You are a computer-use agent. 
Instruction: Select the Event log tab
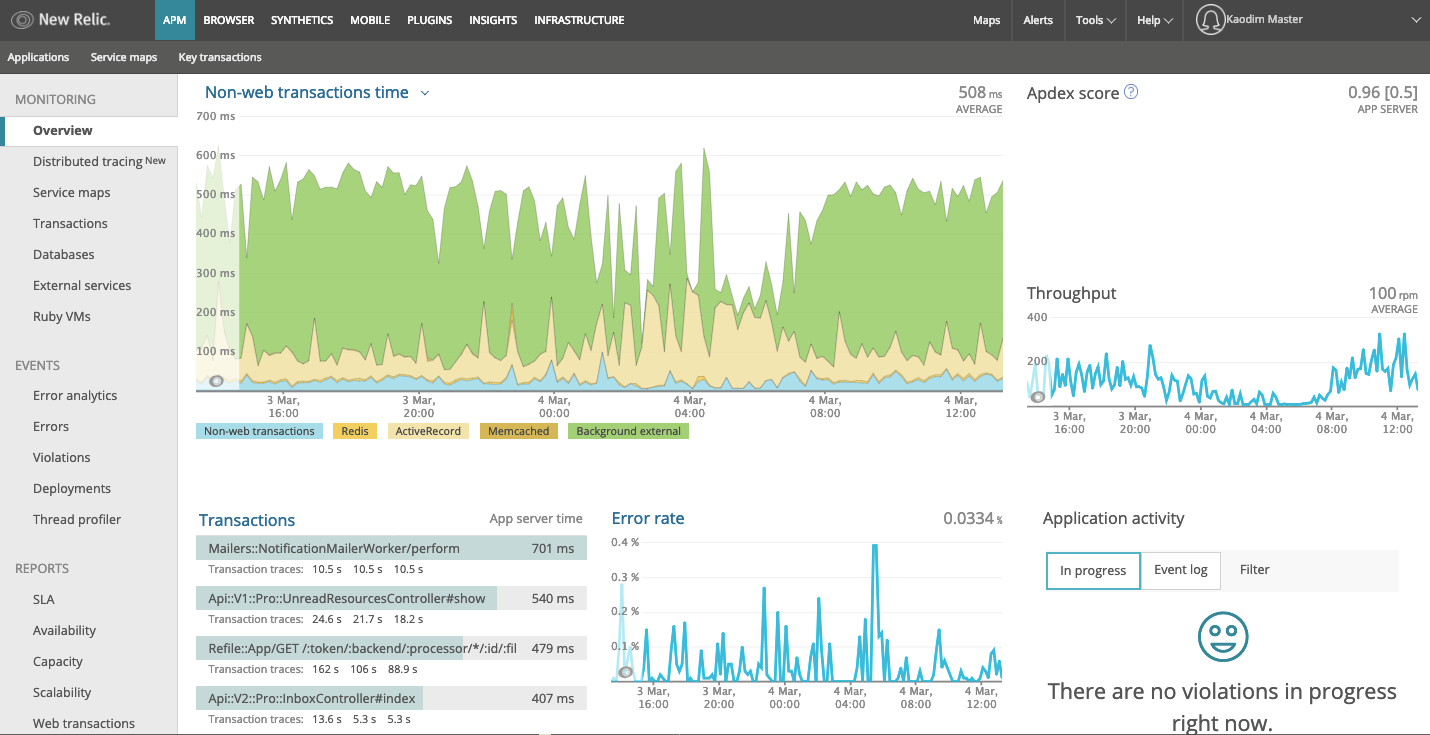click(1181, 570)
